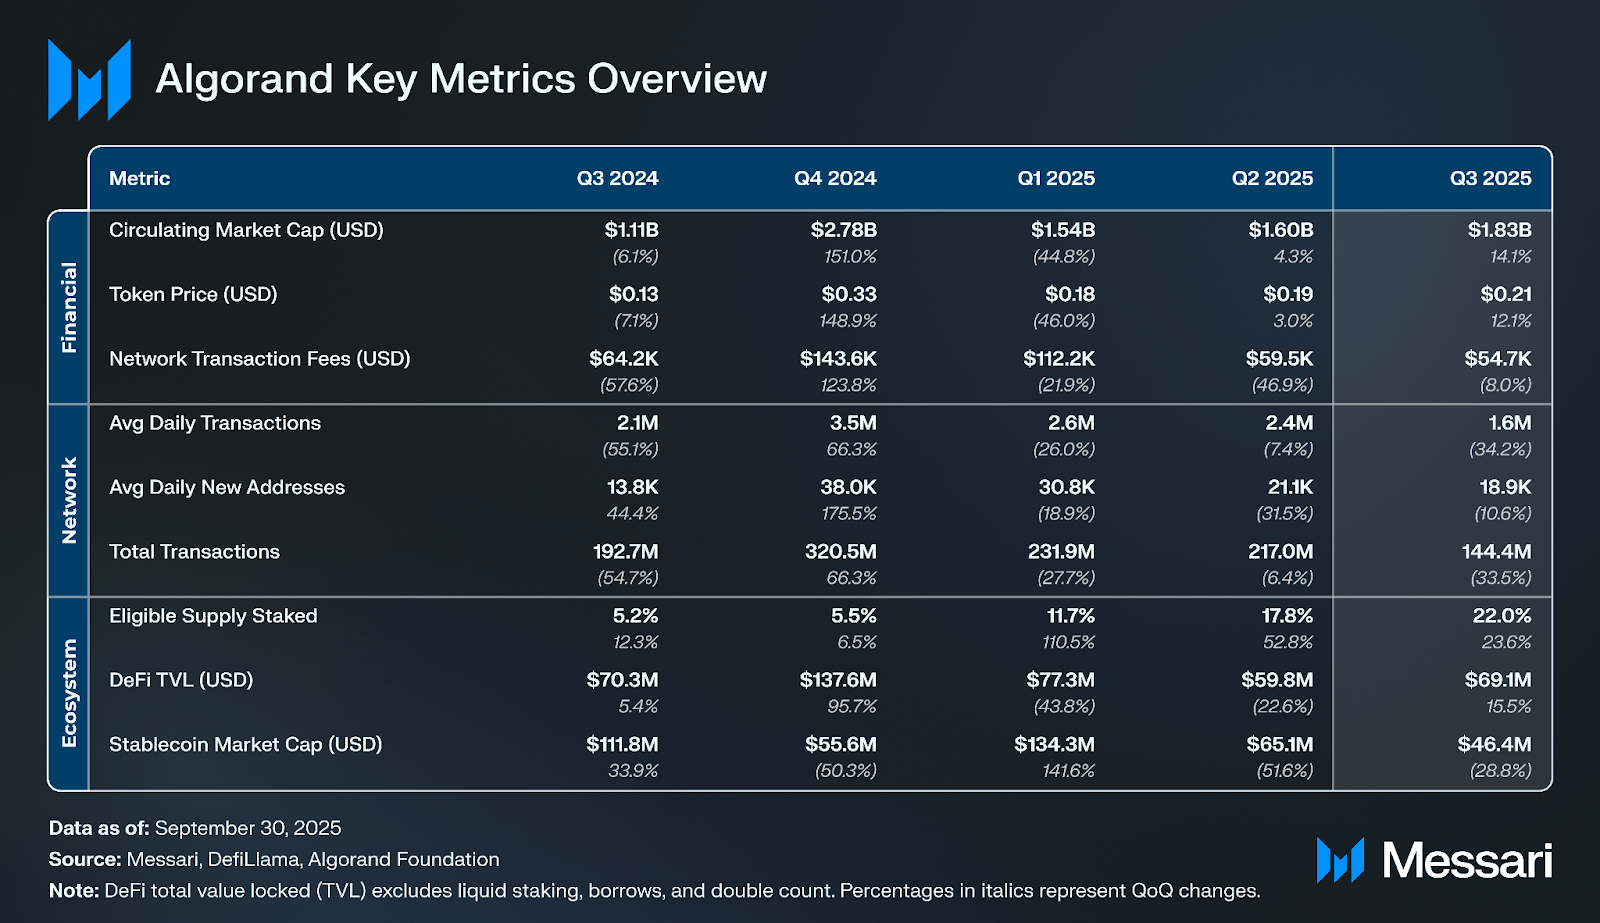Select the 'Algorand Key Metrics Overview' title
The height and width of the screenshot is (923, 1600).
461,79
